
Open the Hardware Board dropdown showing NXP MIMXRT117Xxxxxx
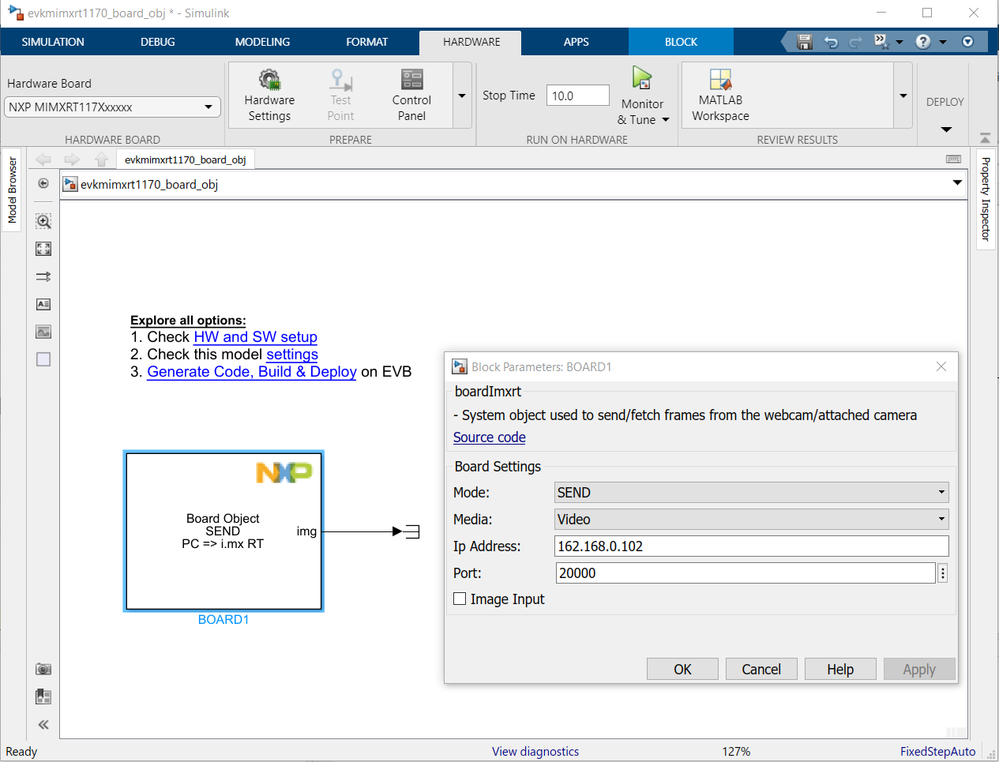113,106
